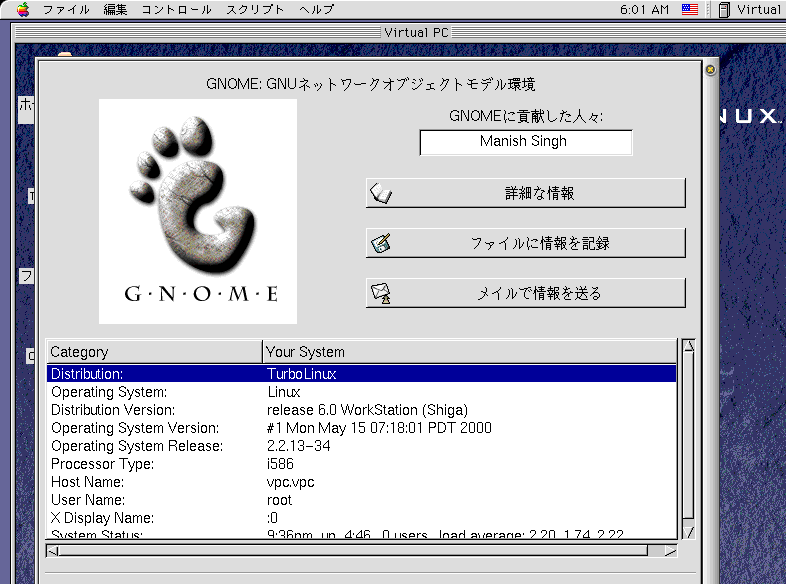This screenshot has height=584, width=786.
Task: Click the release 6.0 WorkStation (Shiga) value
Action: 367,410
